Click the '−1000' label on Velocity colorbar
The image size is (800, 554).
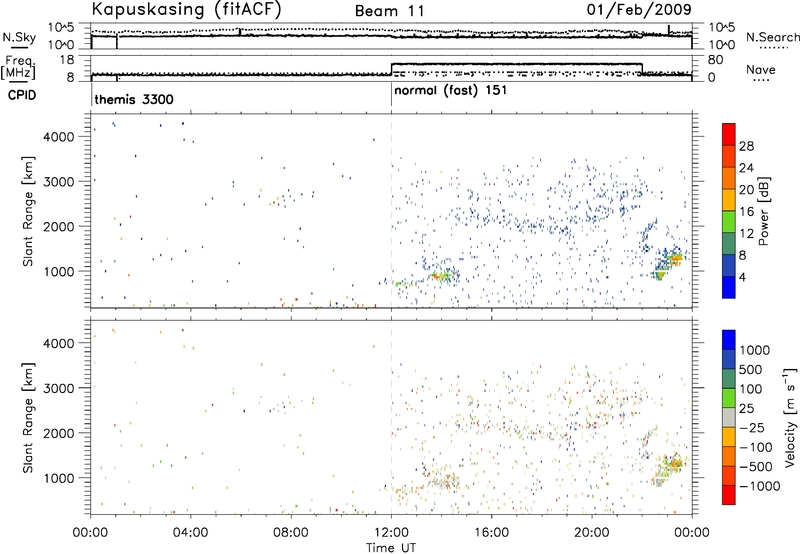[x=760, y=486]
